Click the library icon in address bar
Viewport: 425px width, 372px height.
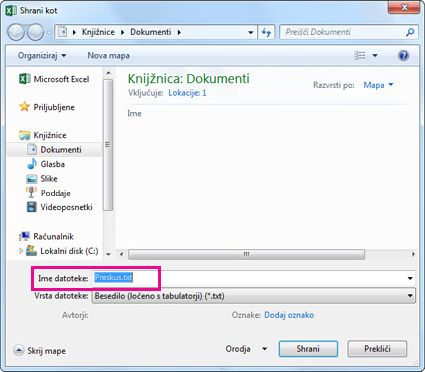click(x=62, y=32)
